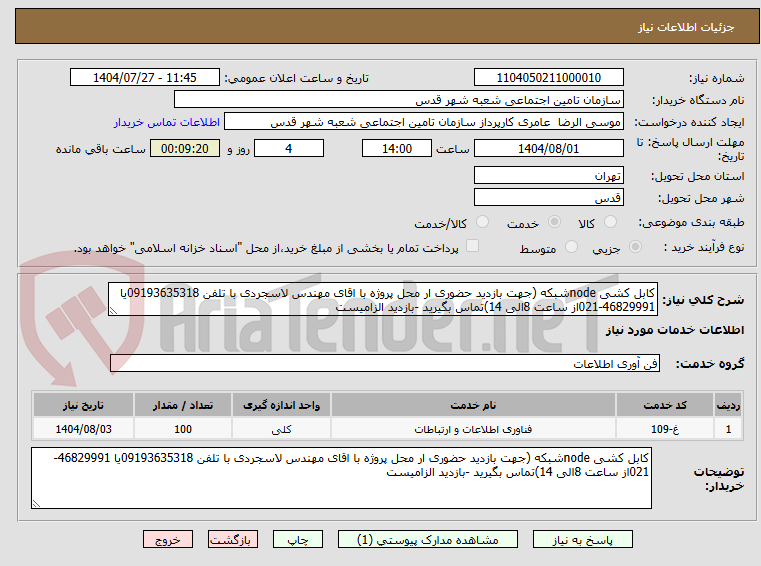Click the کد خدمت column header
This screenshot has height=566, width=761.
(665, 405)
